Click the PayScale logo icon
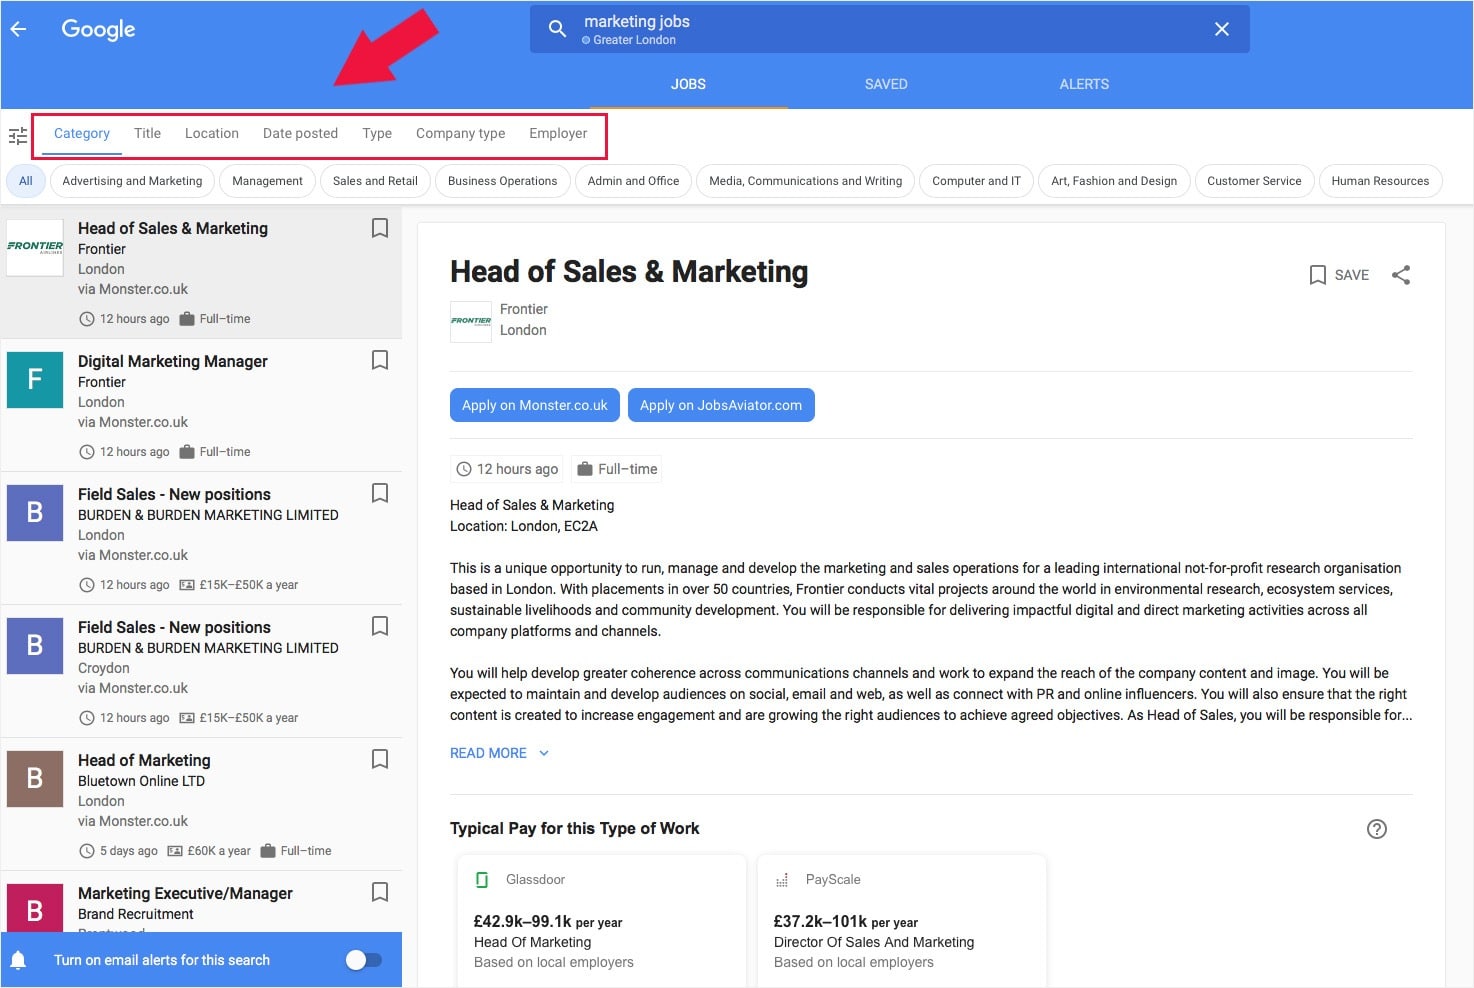 tap(782, 880)
